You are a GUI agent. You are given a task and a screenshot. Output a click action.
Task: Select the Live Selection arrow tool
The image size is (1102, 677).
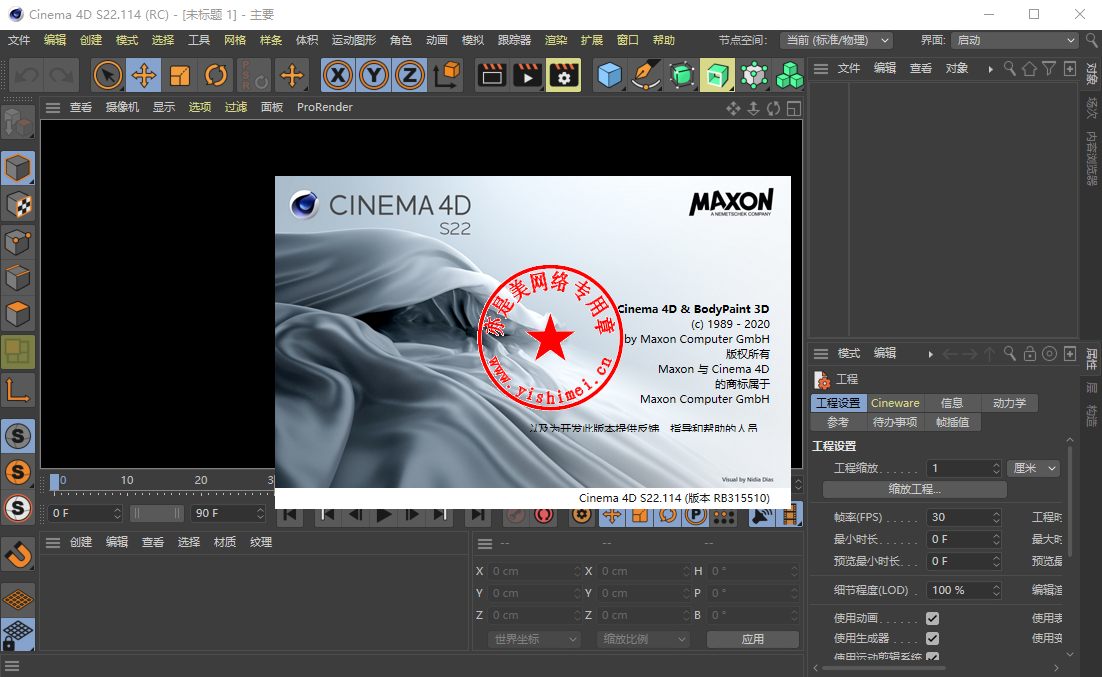coord(108,75)
